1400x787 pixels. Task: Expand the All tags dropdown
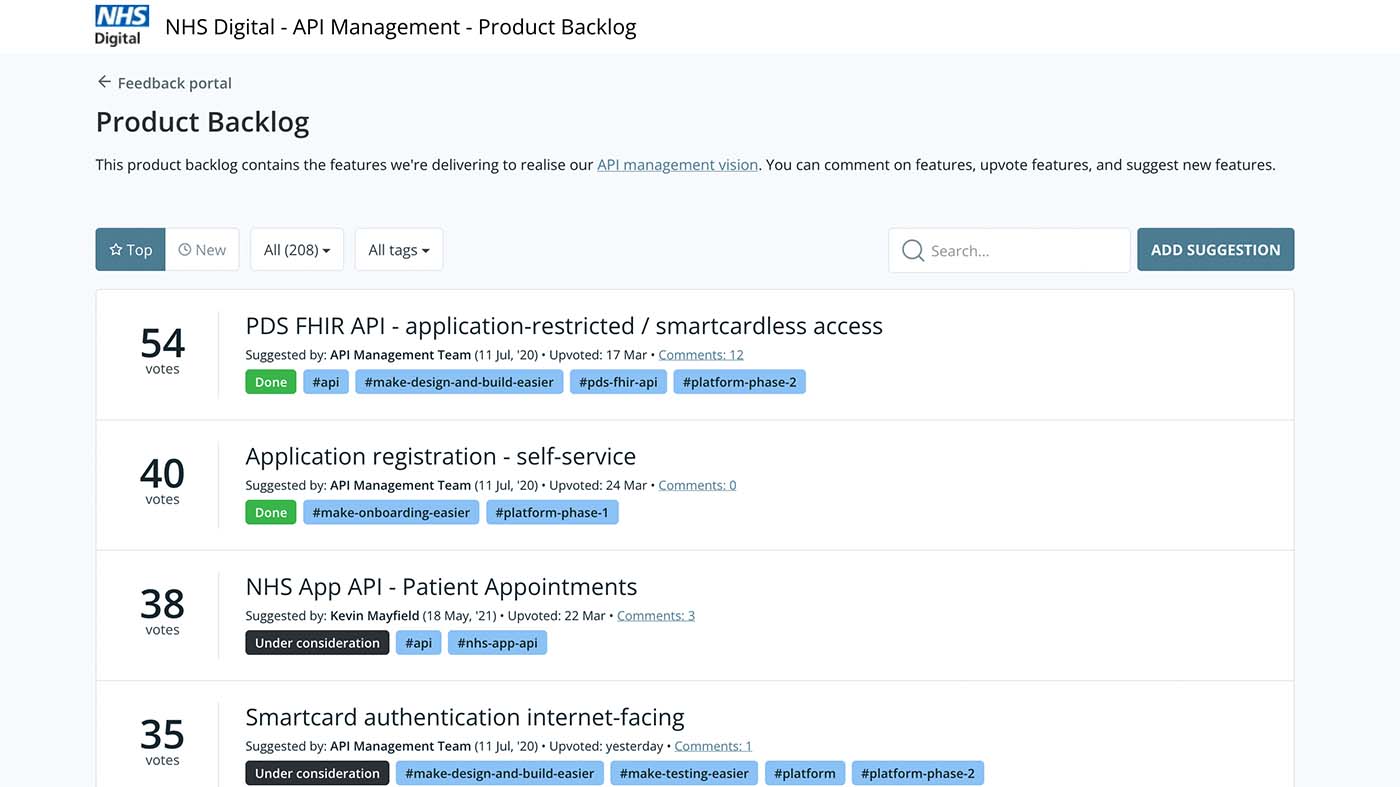pyautogui.click(x=399, y=249)
